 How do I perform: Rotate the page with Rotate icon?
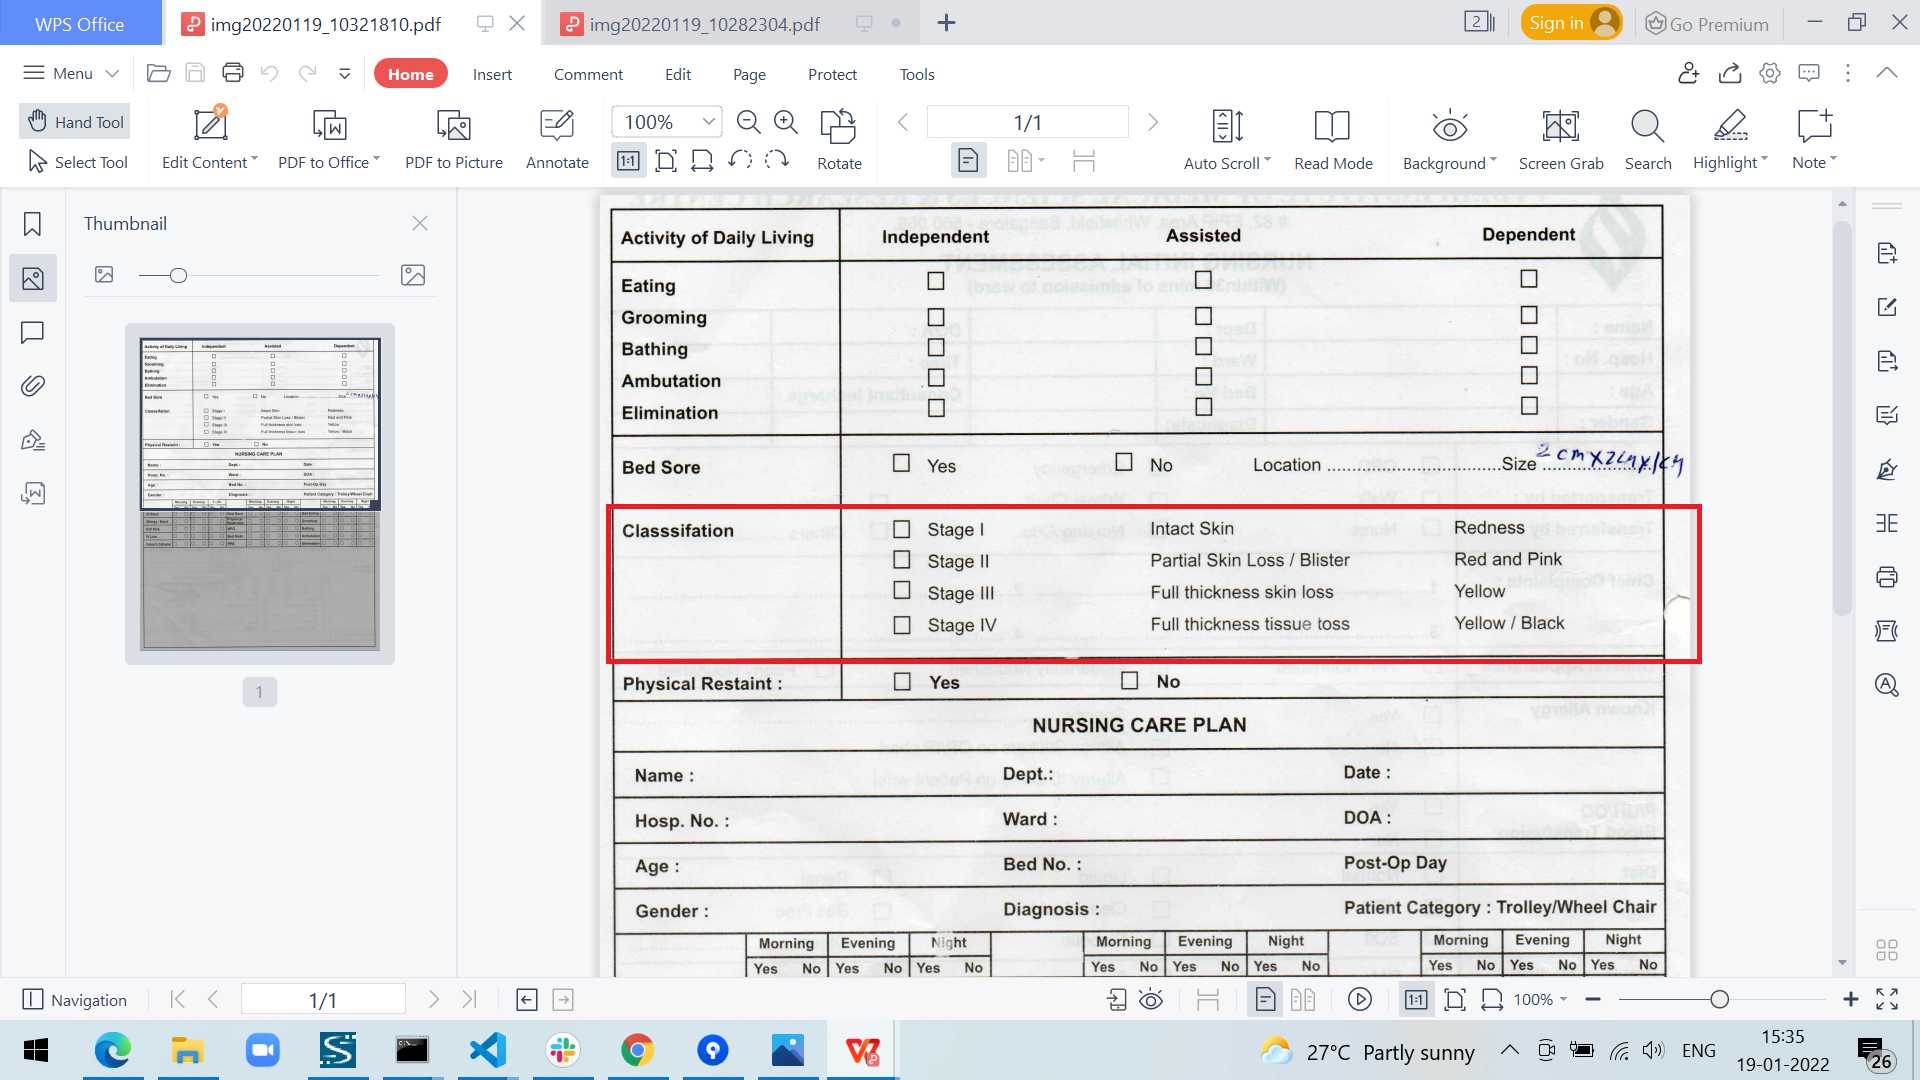coord(838,127)
